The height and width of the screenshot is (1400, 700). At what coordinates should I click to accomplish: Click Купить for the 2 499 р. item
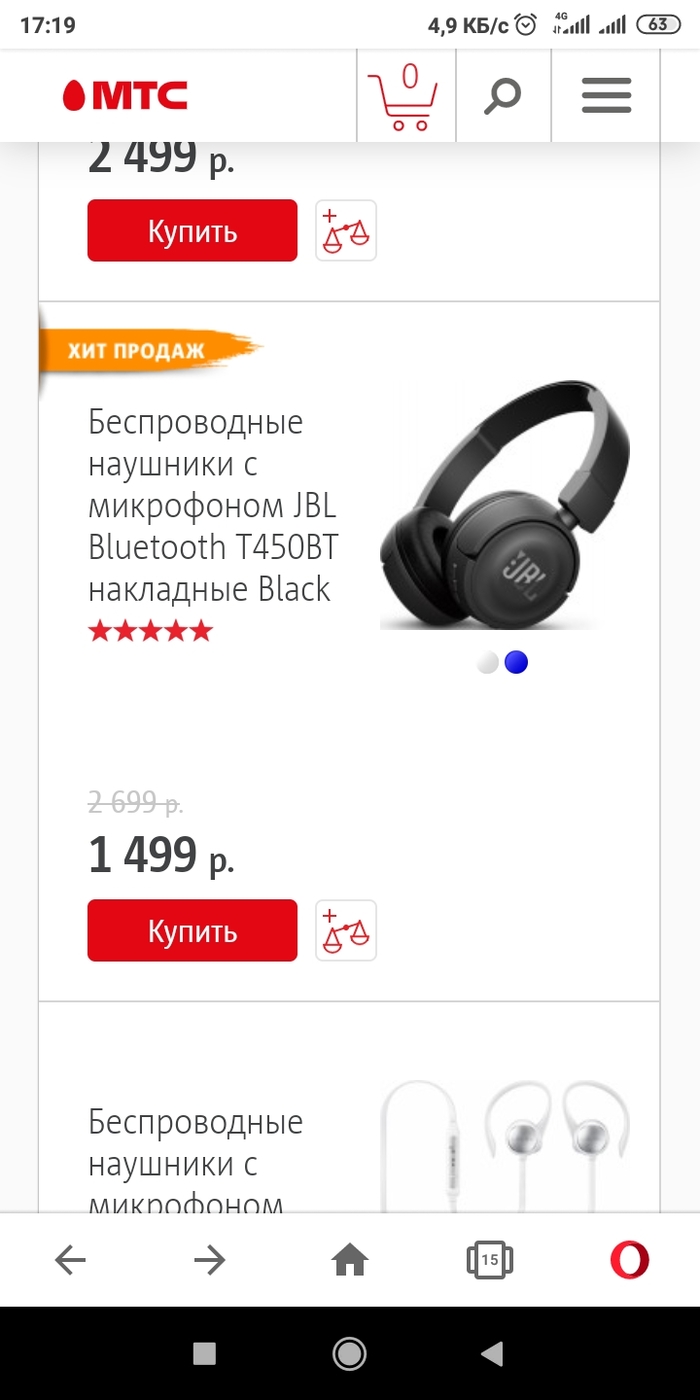coord(192,231)
